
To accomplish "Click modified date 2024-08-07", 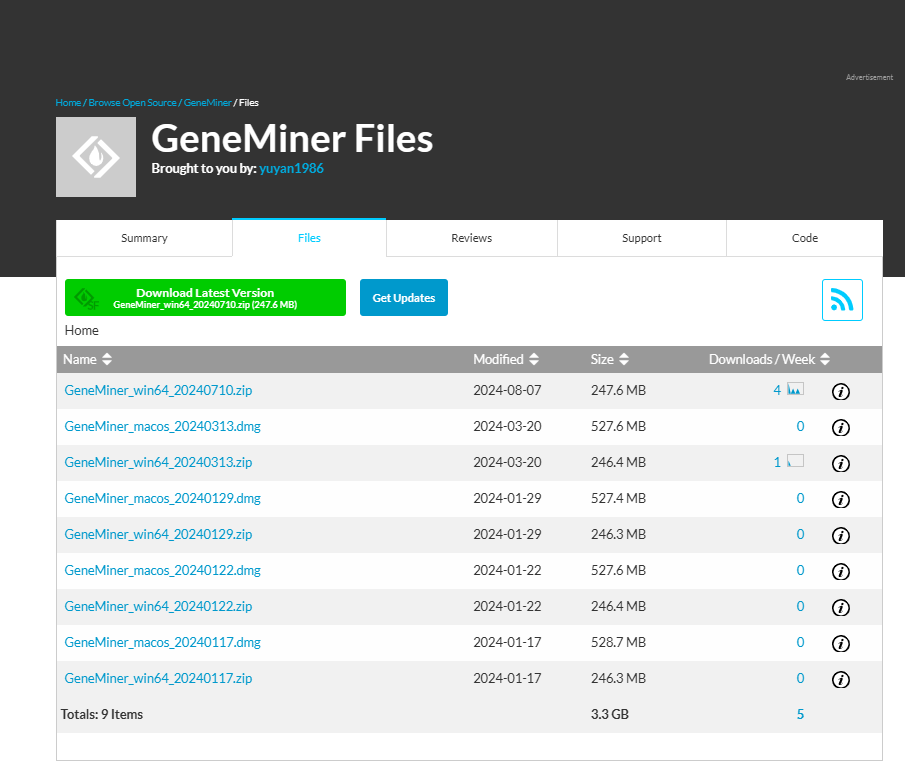I will tap(507, 390).
